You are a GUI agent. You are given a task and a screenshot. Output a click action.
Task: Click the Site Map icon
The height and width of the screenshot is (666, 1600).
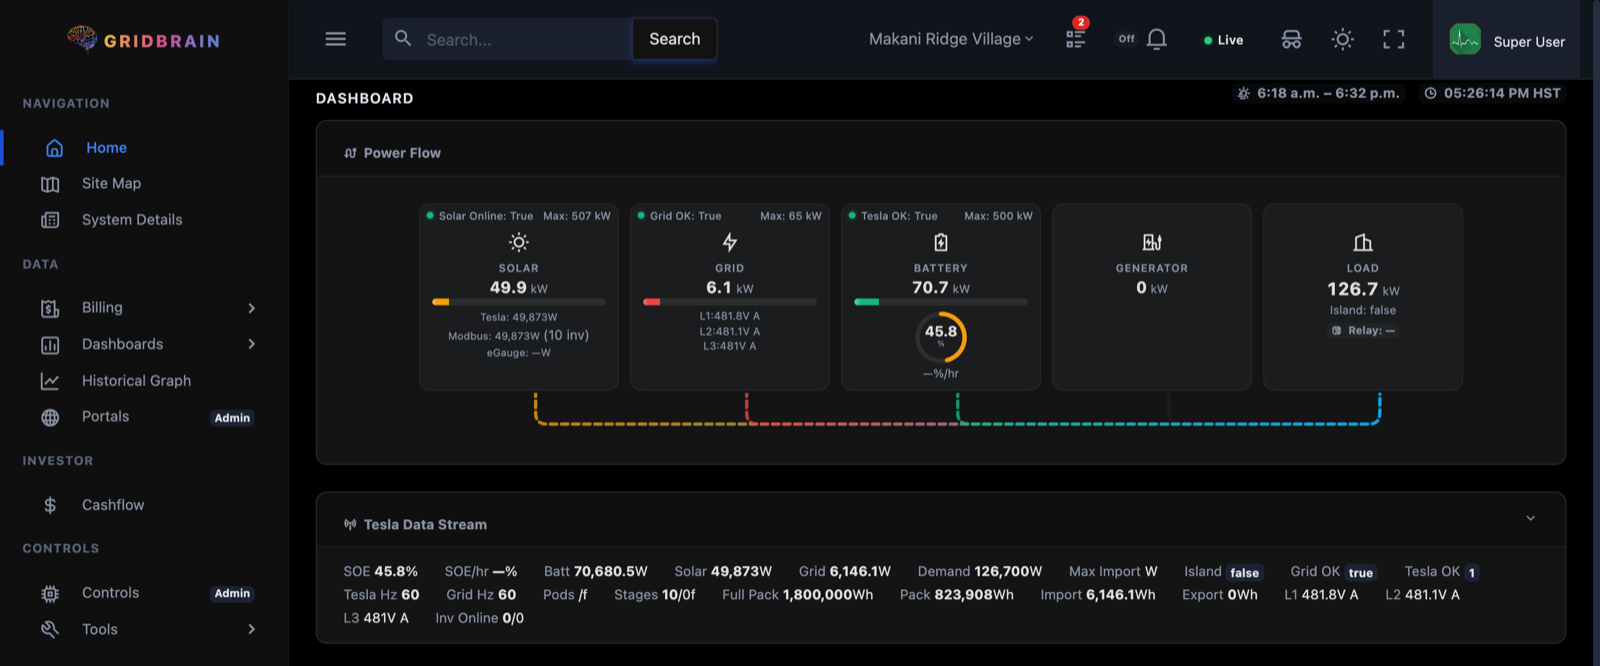(x=50, y=184)
